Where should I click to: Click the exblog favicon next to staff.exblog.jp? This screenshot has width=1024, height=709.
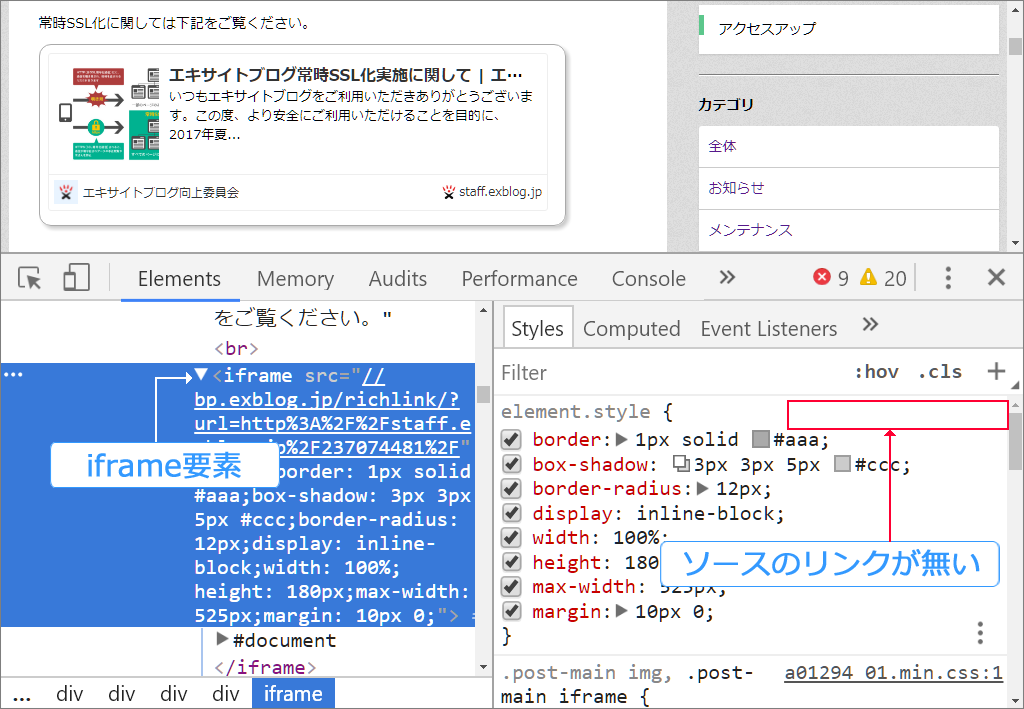tap(449, 192)
